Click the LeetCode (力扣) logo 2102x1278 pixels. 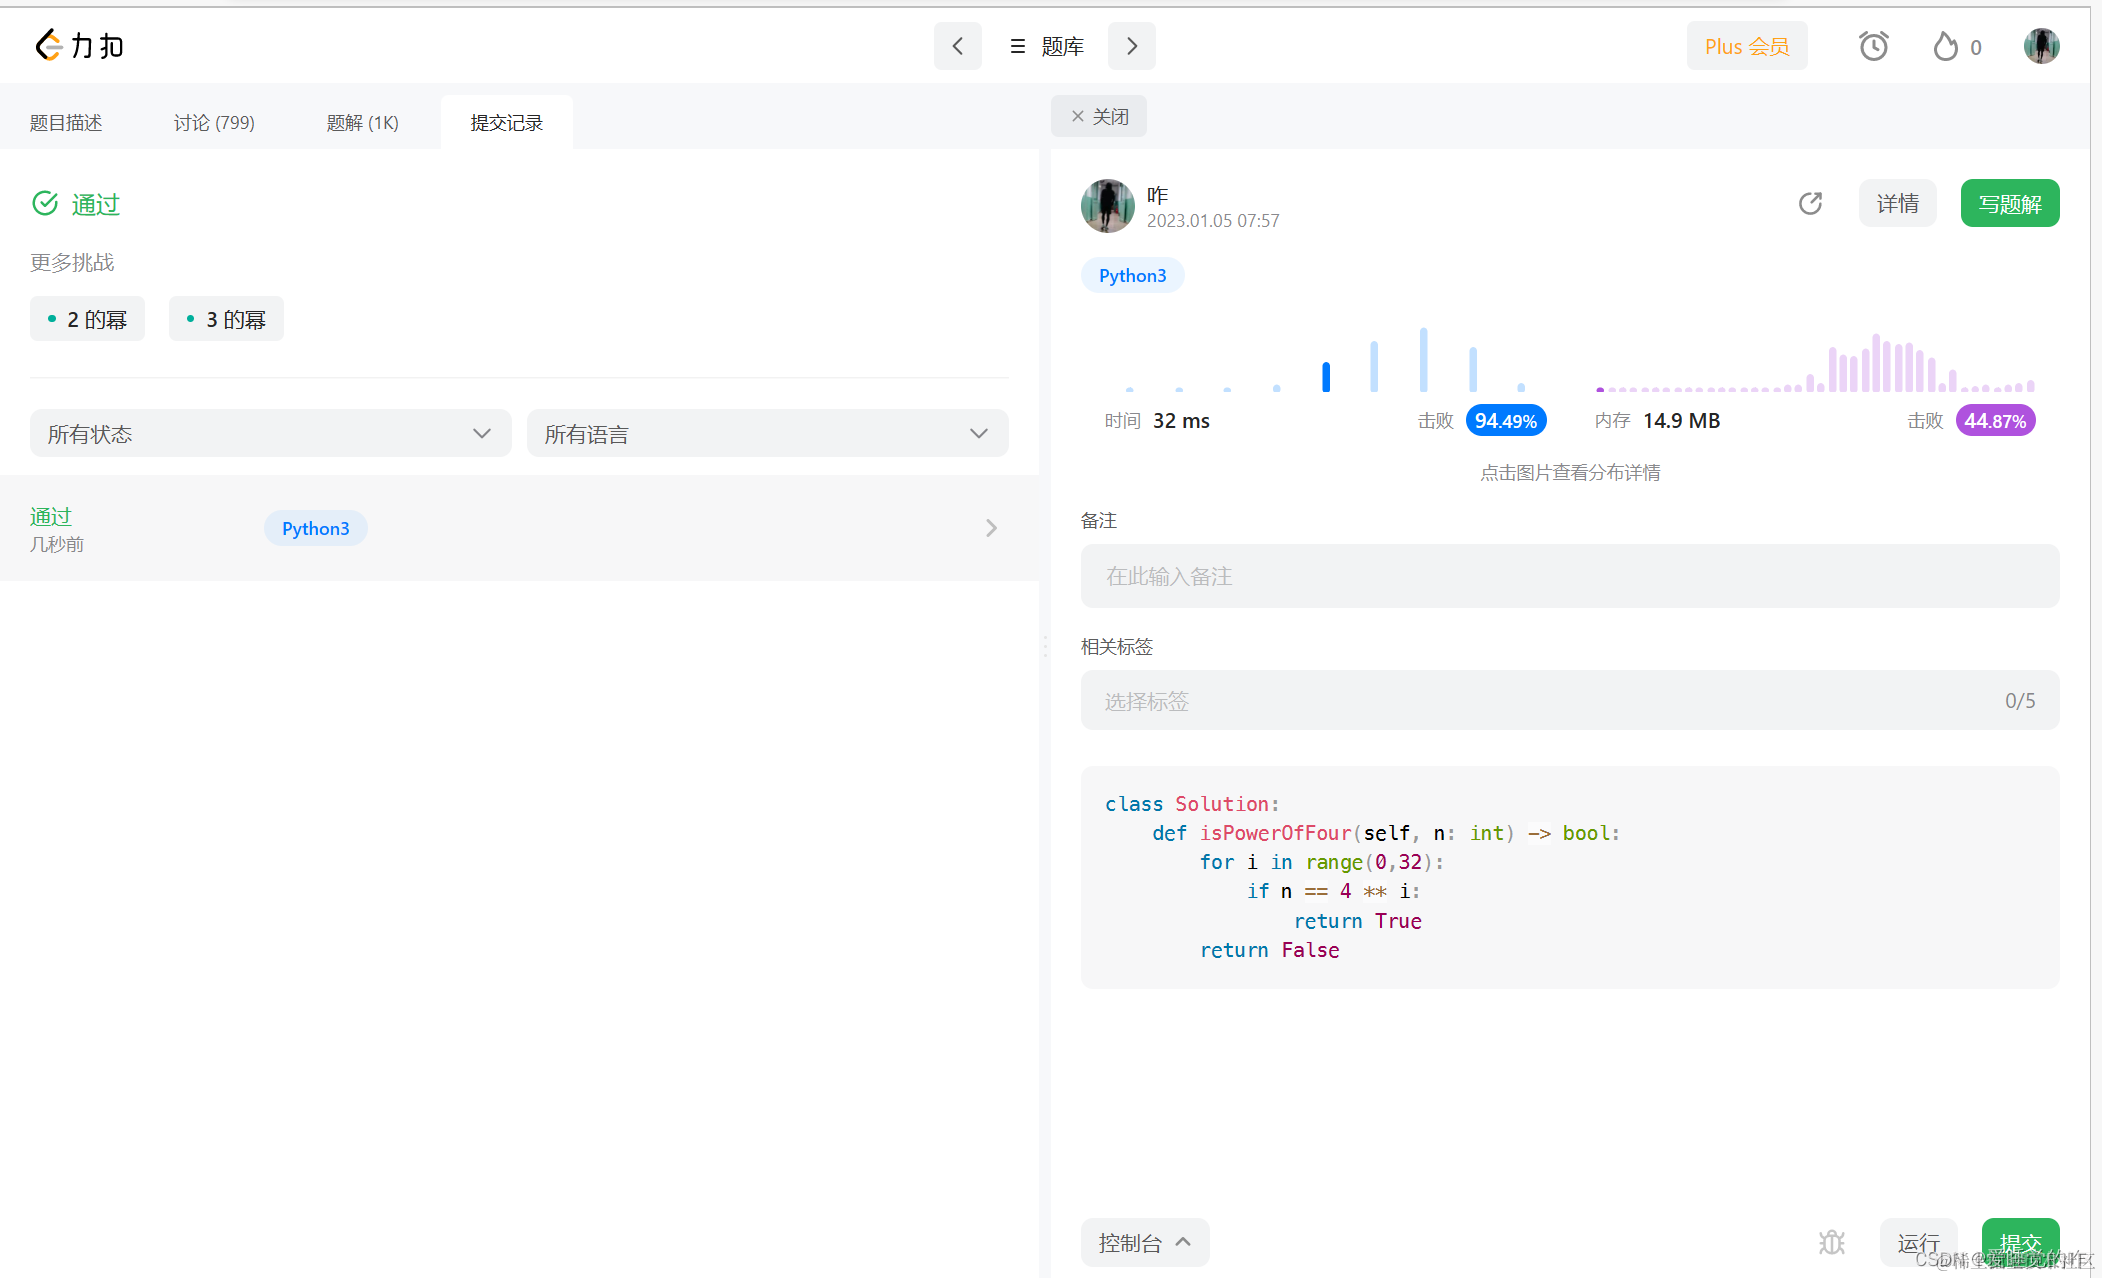pos(79,45)
